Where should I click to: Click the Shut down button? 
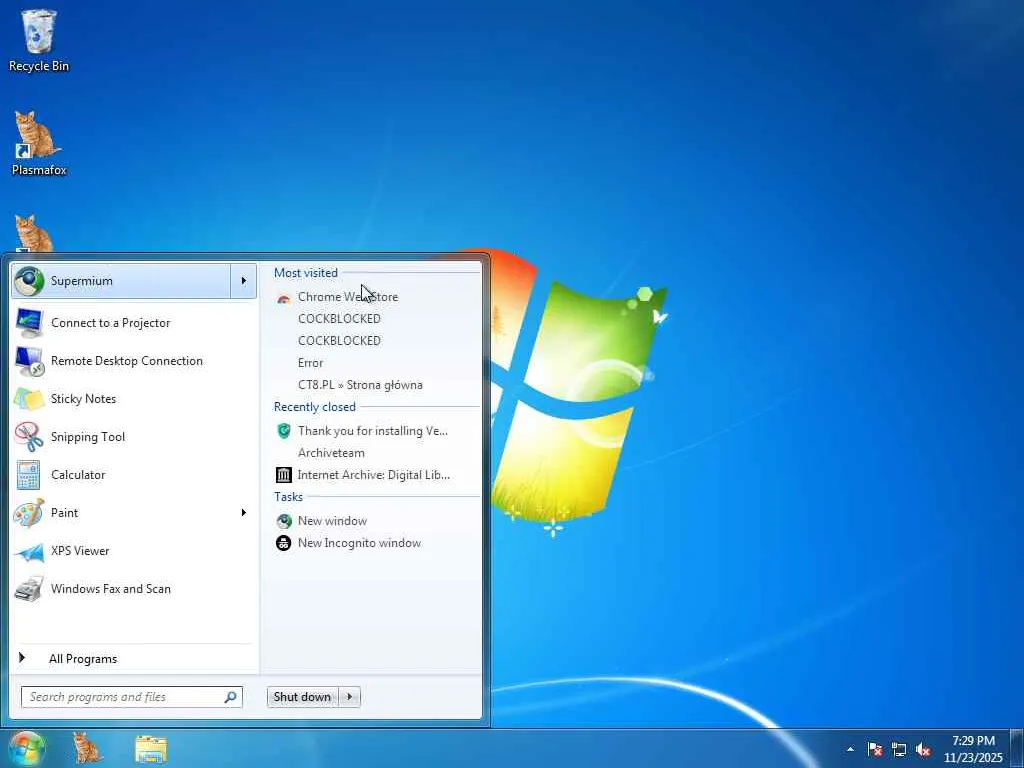pos(302,697)
